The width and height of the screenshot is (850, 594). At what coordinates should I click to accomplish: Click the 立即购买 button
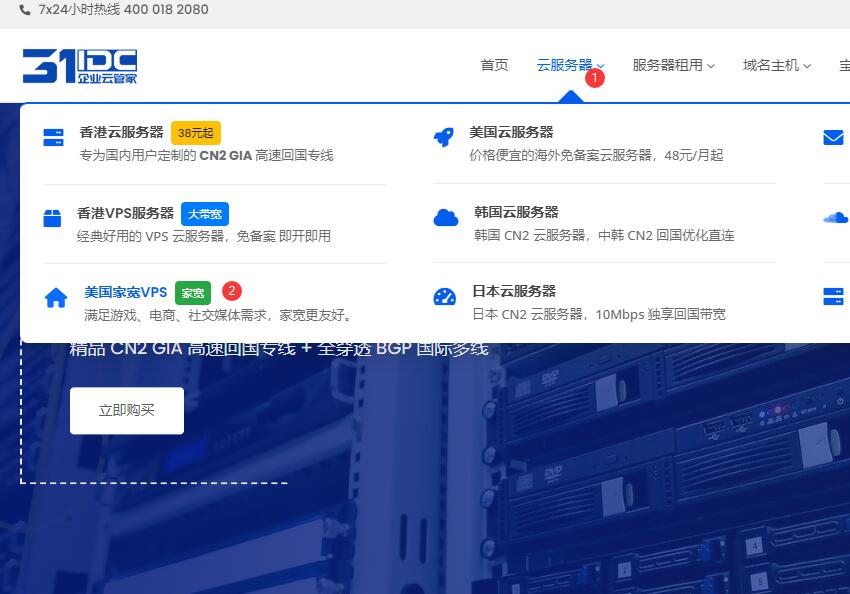pos(127,410)
